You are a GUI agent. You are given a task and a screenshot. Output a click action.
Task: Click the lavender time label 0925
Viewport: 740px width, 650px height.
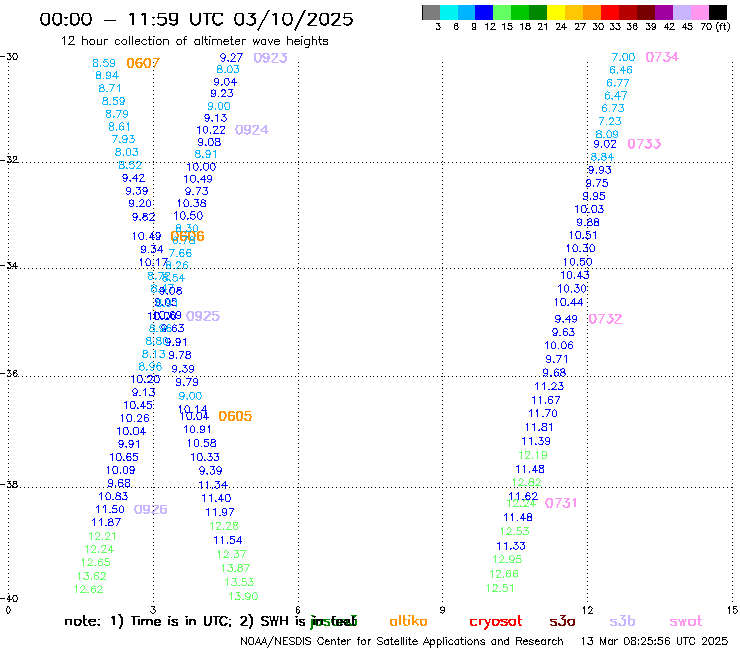point(203,316)
